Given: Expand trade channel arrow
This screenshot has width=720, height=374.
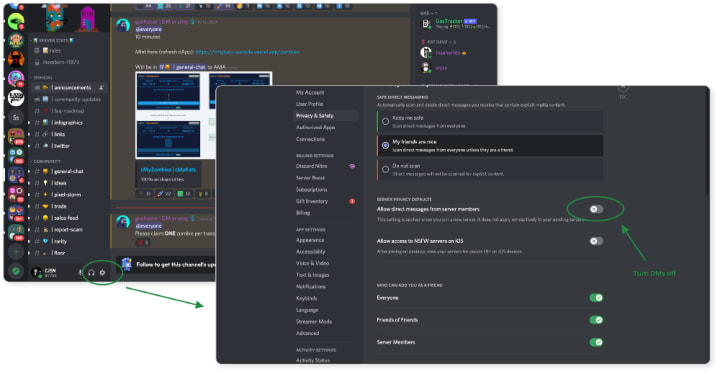Looking at the screenshot, I should (29, 206).
